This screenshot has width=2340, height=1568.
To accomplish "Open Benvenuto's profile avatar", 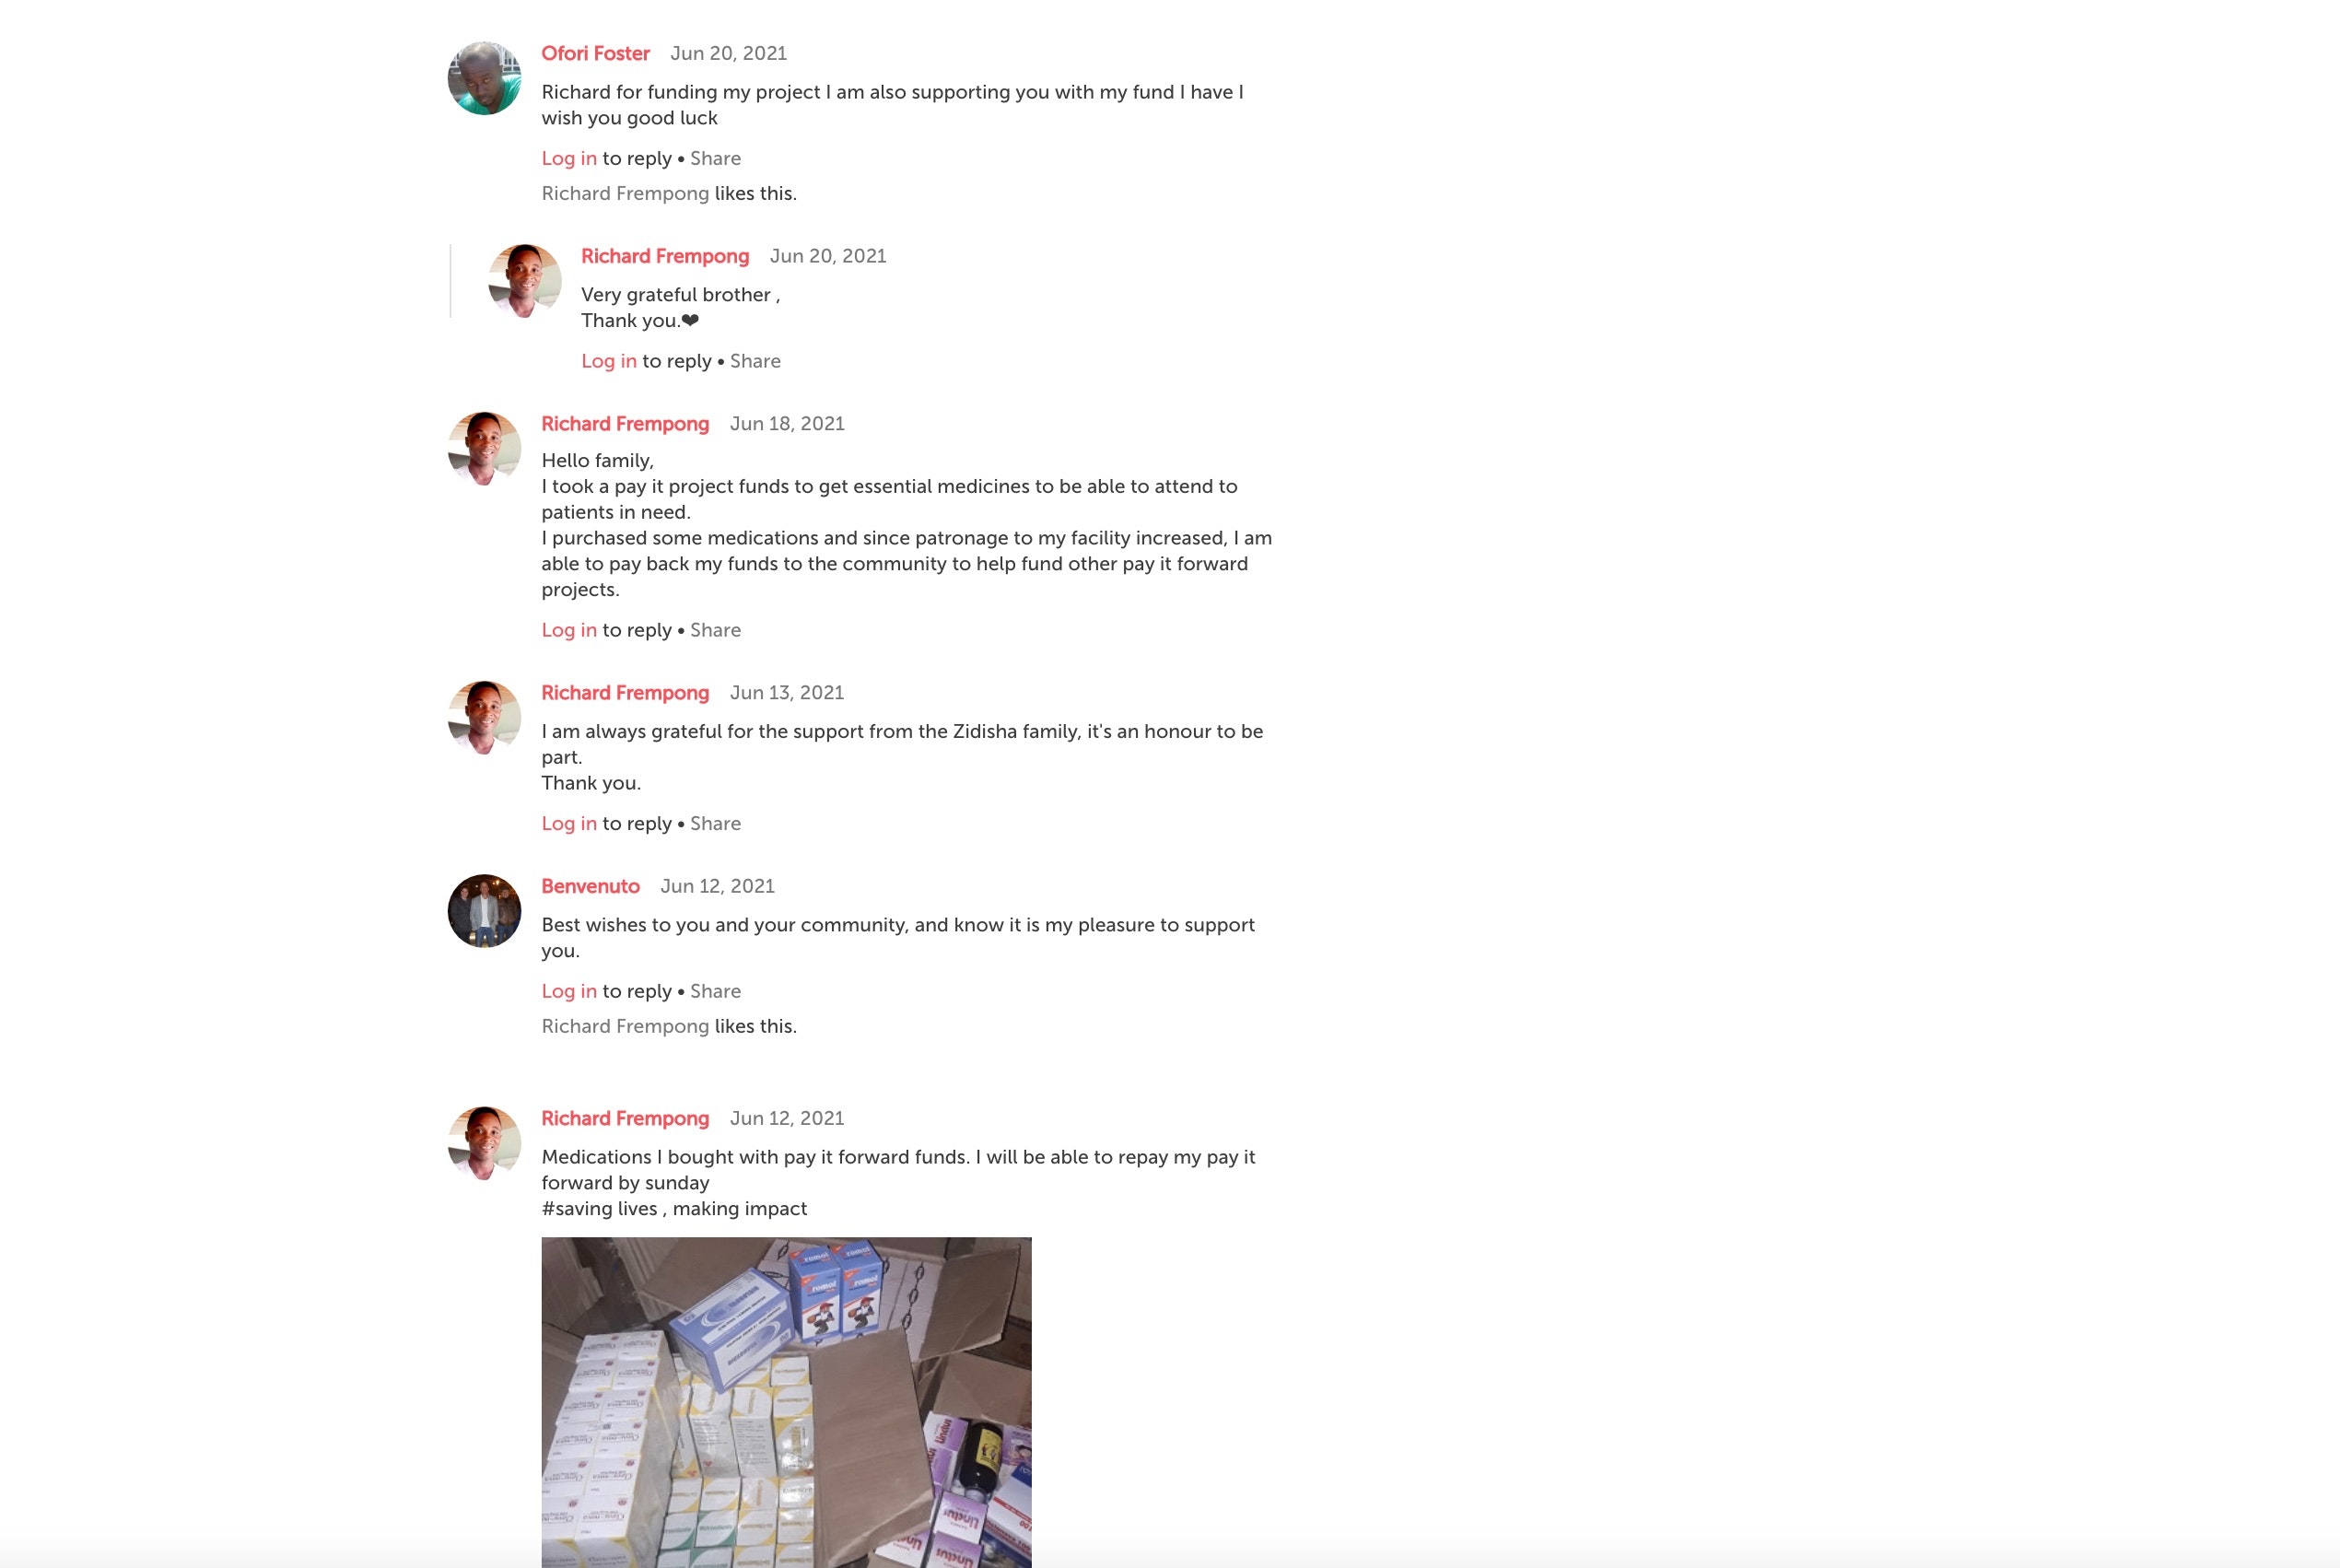I will (484, 911).
